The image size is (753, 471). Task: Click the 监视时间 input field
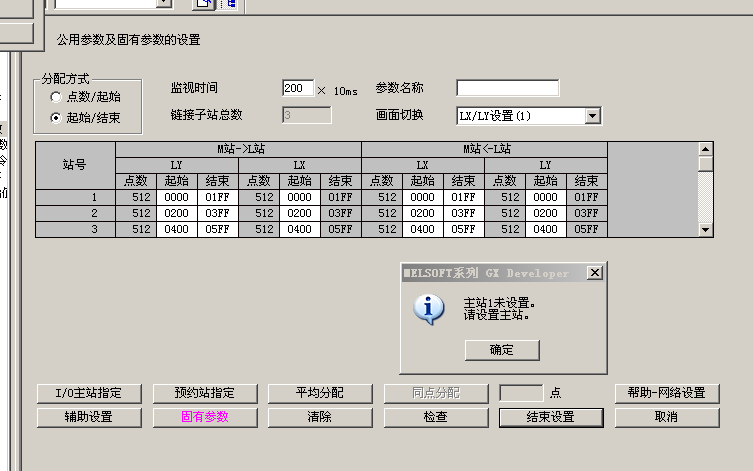(297, 89)
